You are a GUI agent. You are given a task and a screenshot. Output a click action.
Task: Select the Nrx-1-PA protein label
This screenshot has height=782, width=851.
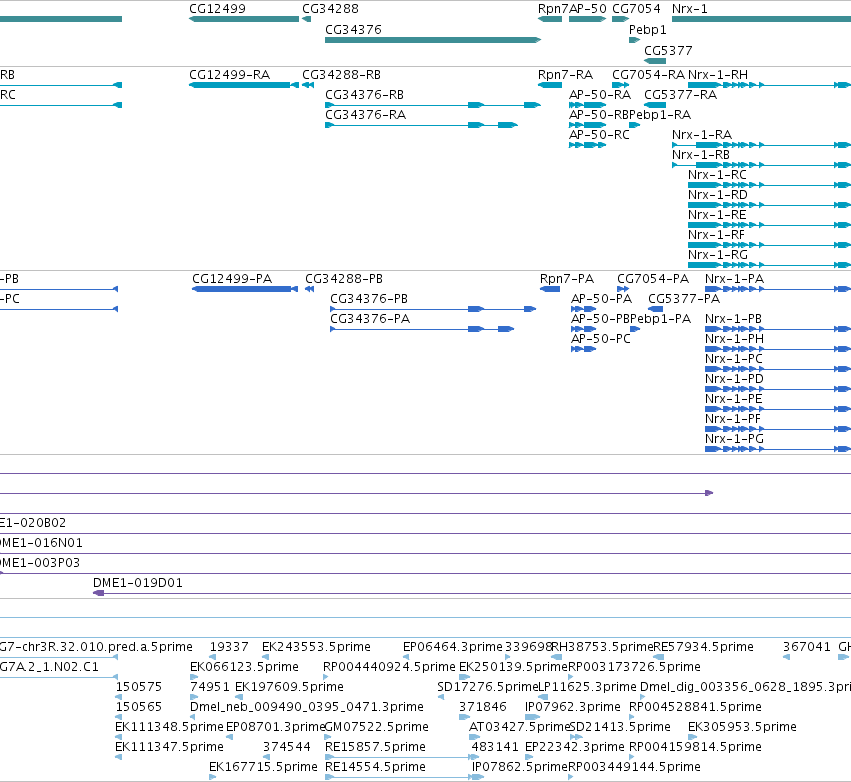click(734, 279)
